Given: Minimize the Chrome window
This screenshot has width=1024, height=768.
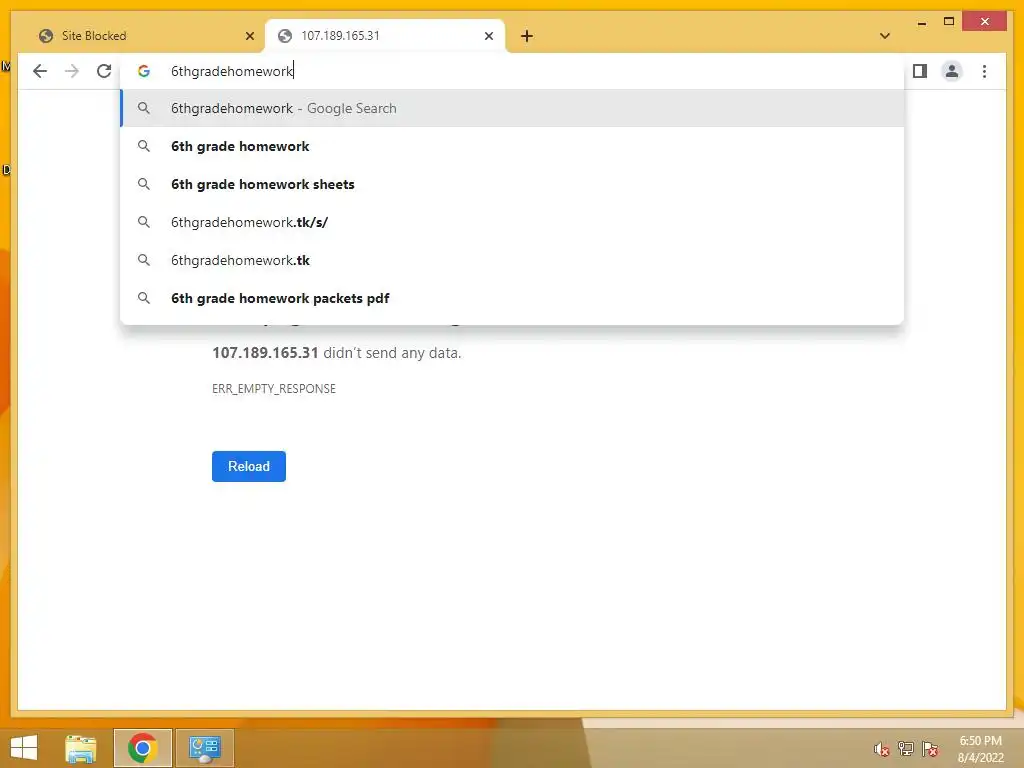Looking at the screenshot, I should [x=921, y=22].
